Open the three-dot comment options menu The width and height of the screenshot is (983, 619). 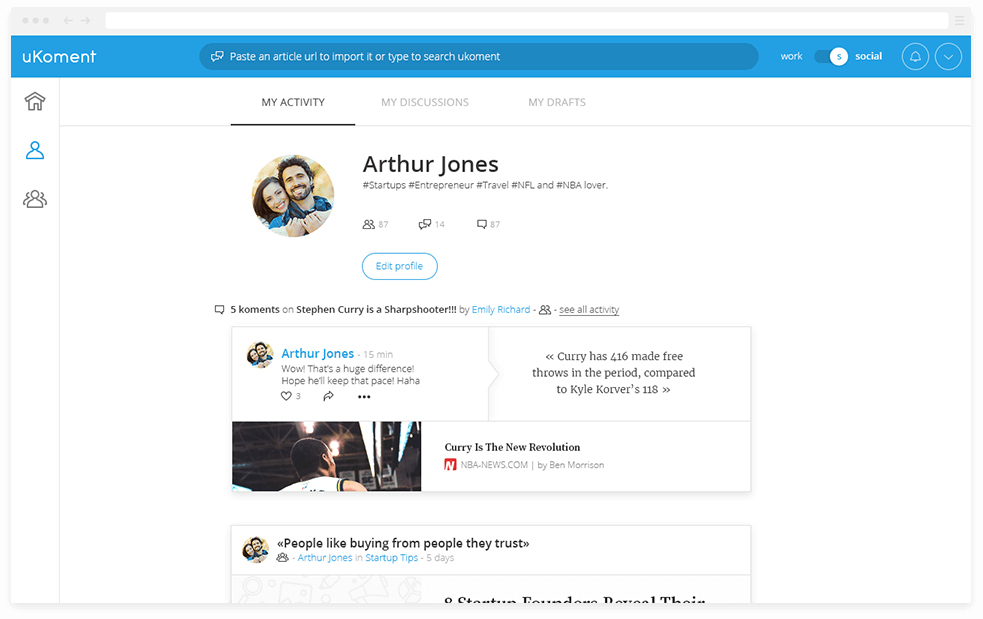364,397
